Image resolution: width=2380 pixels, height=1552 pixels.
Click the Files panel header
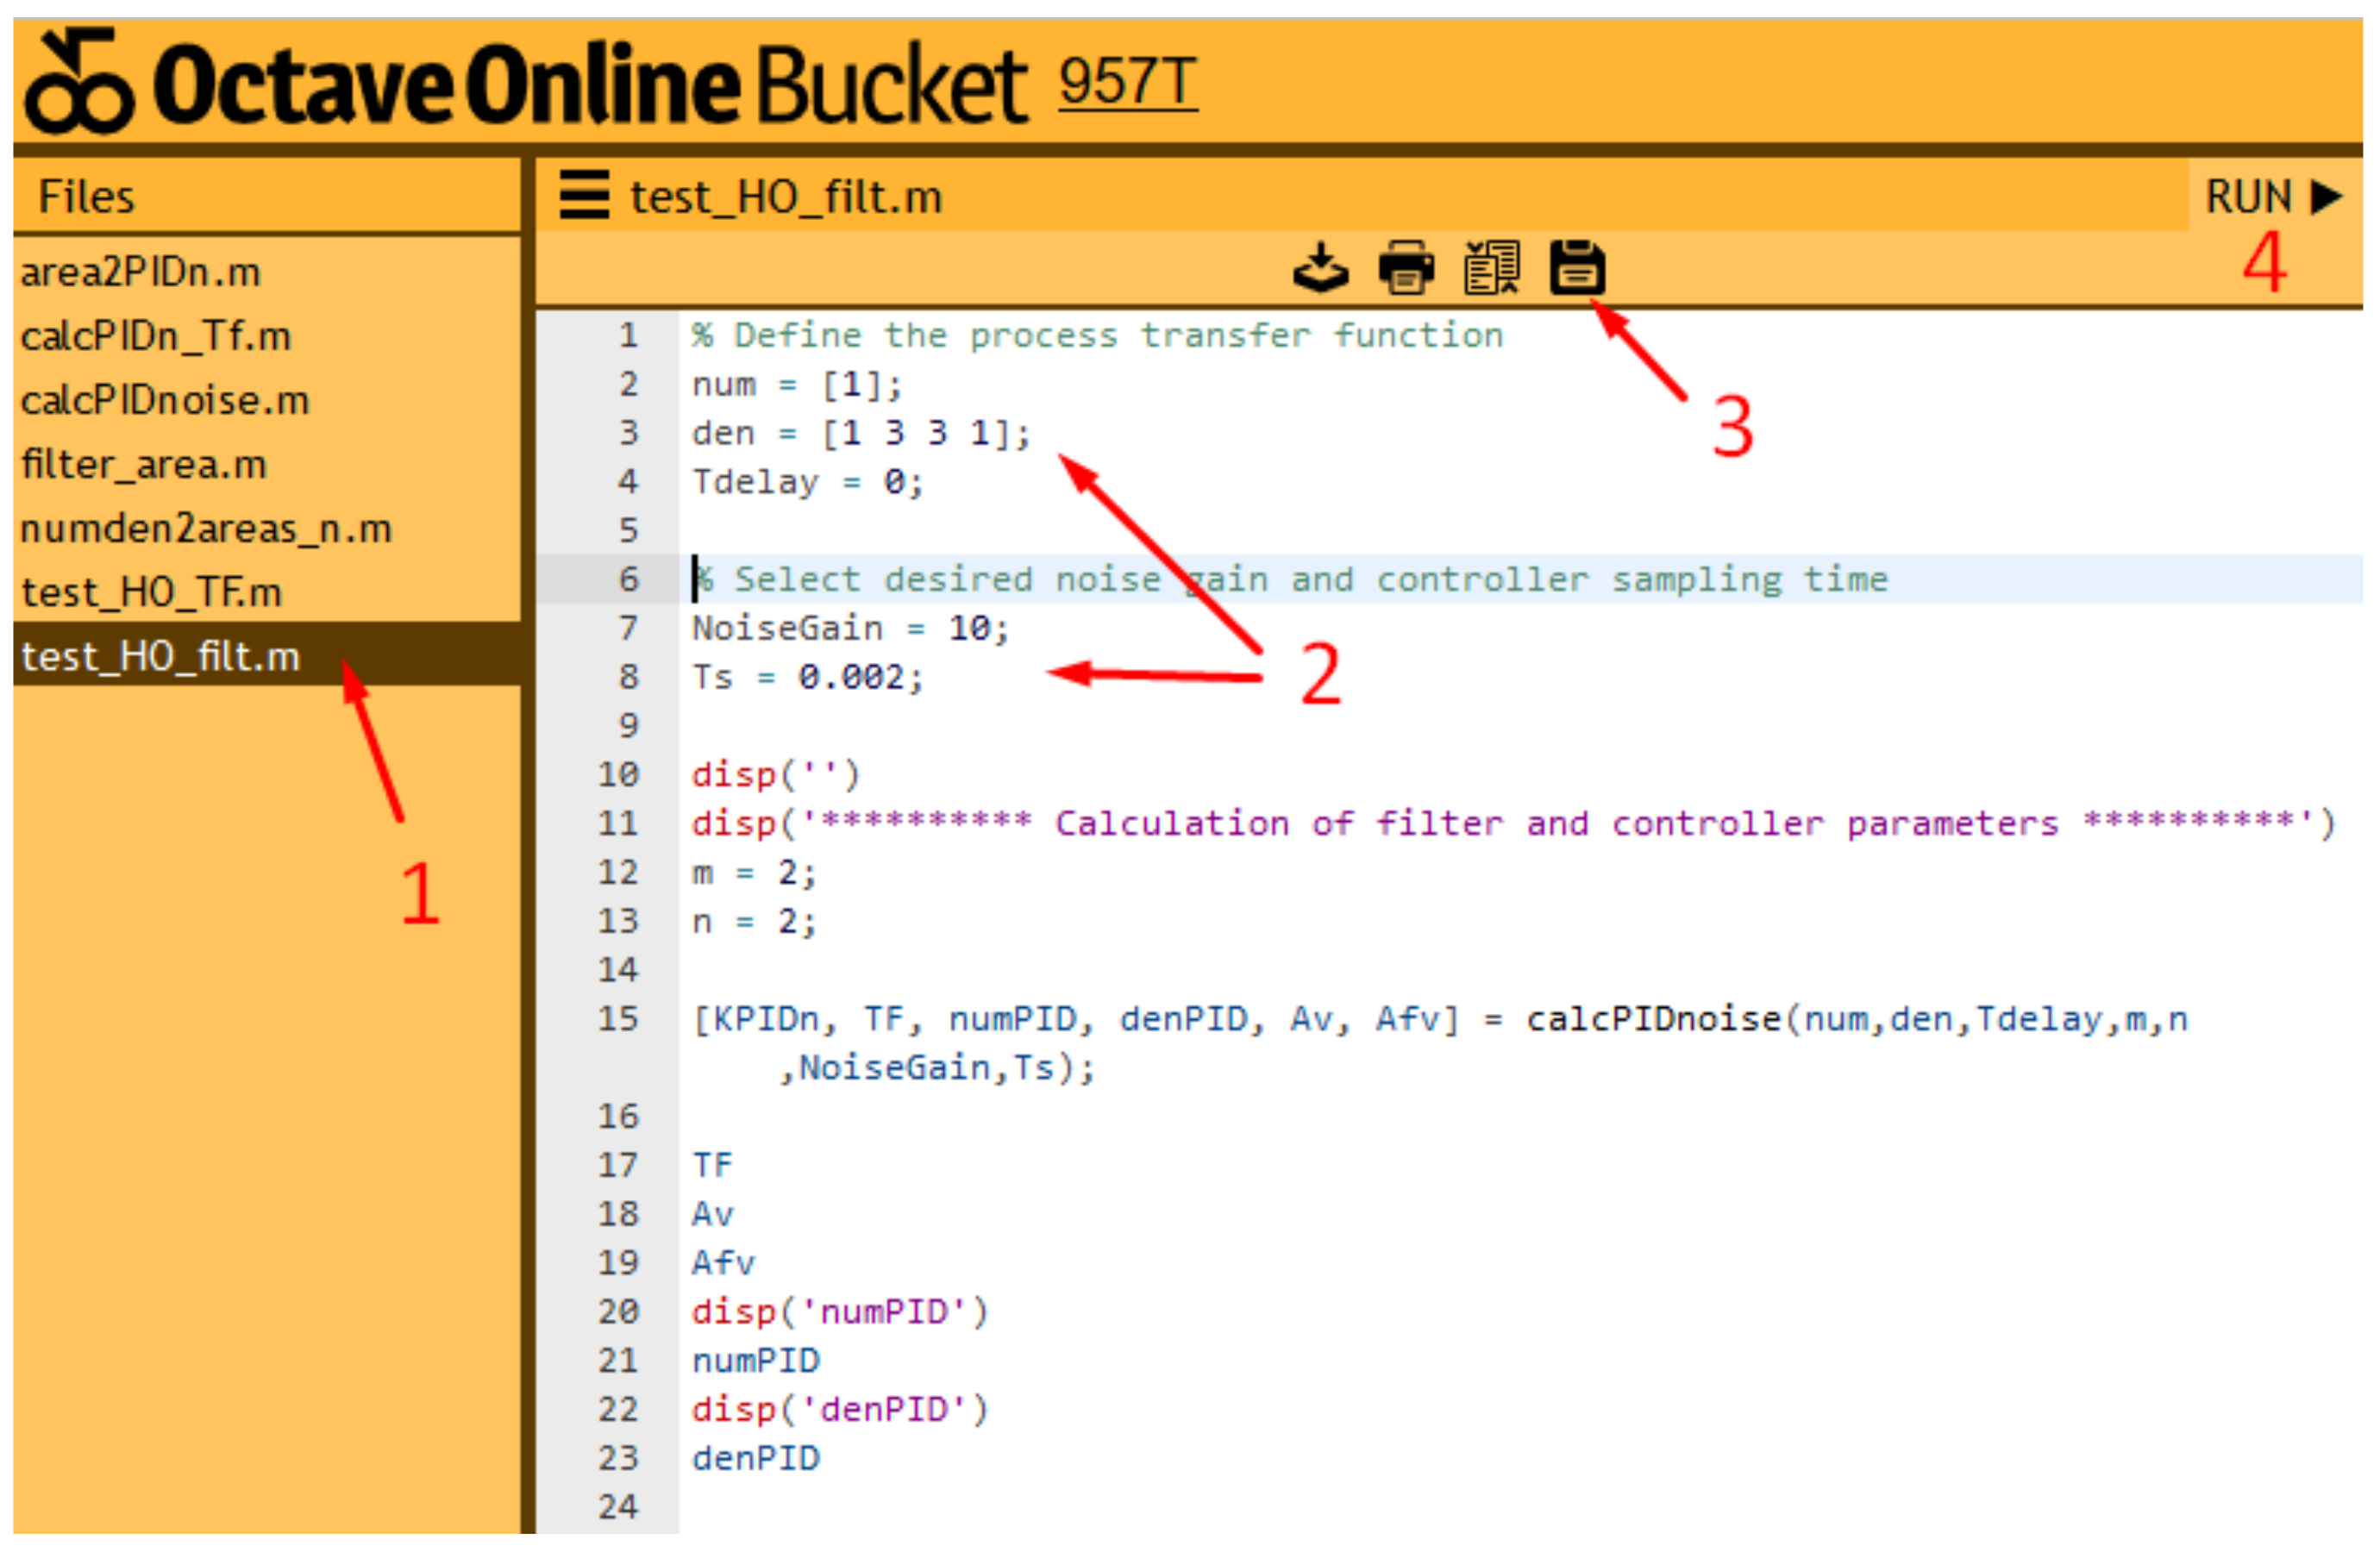click(x=86, y=196)
